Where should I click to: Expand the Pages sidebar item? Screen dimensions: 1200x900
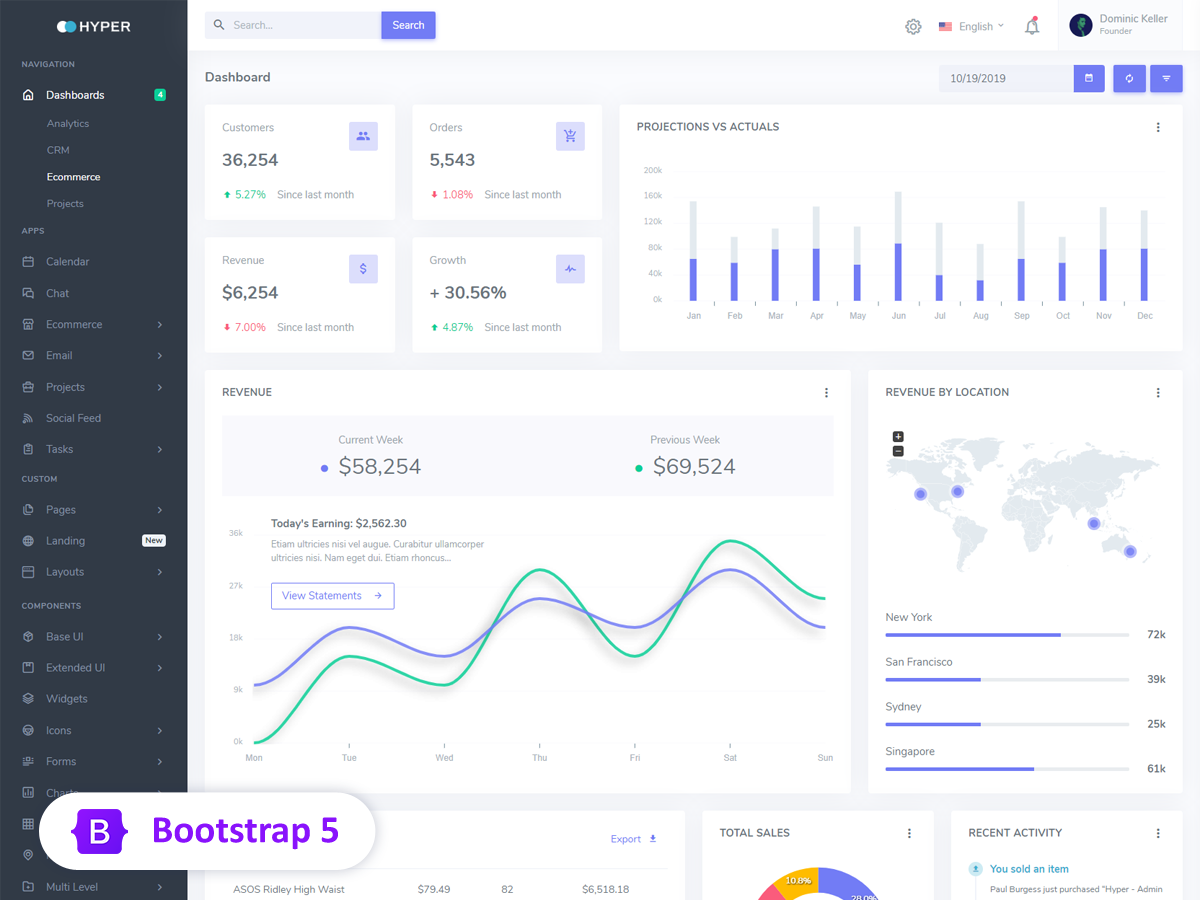92,510
